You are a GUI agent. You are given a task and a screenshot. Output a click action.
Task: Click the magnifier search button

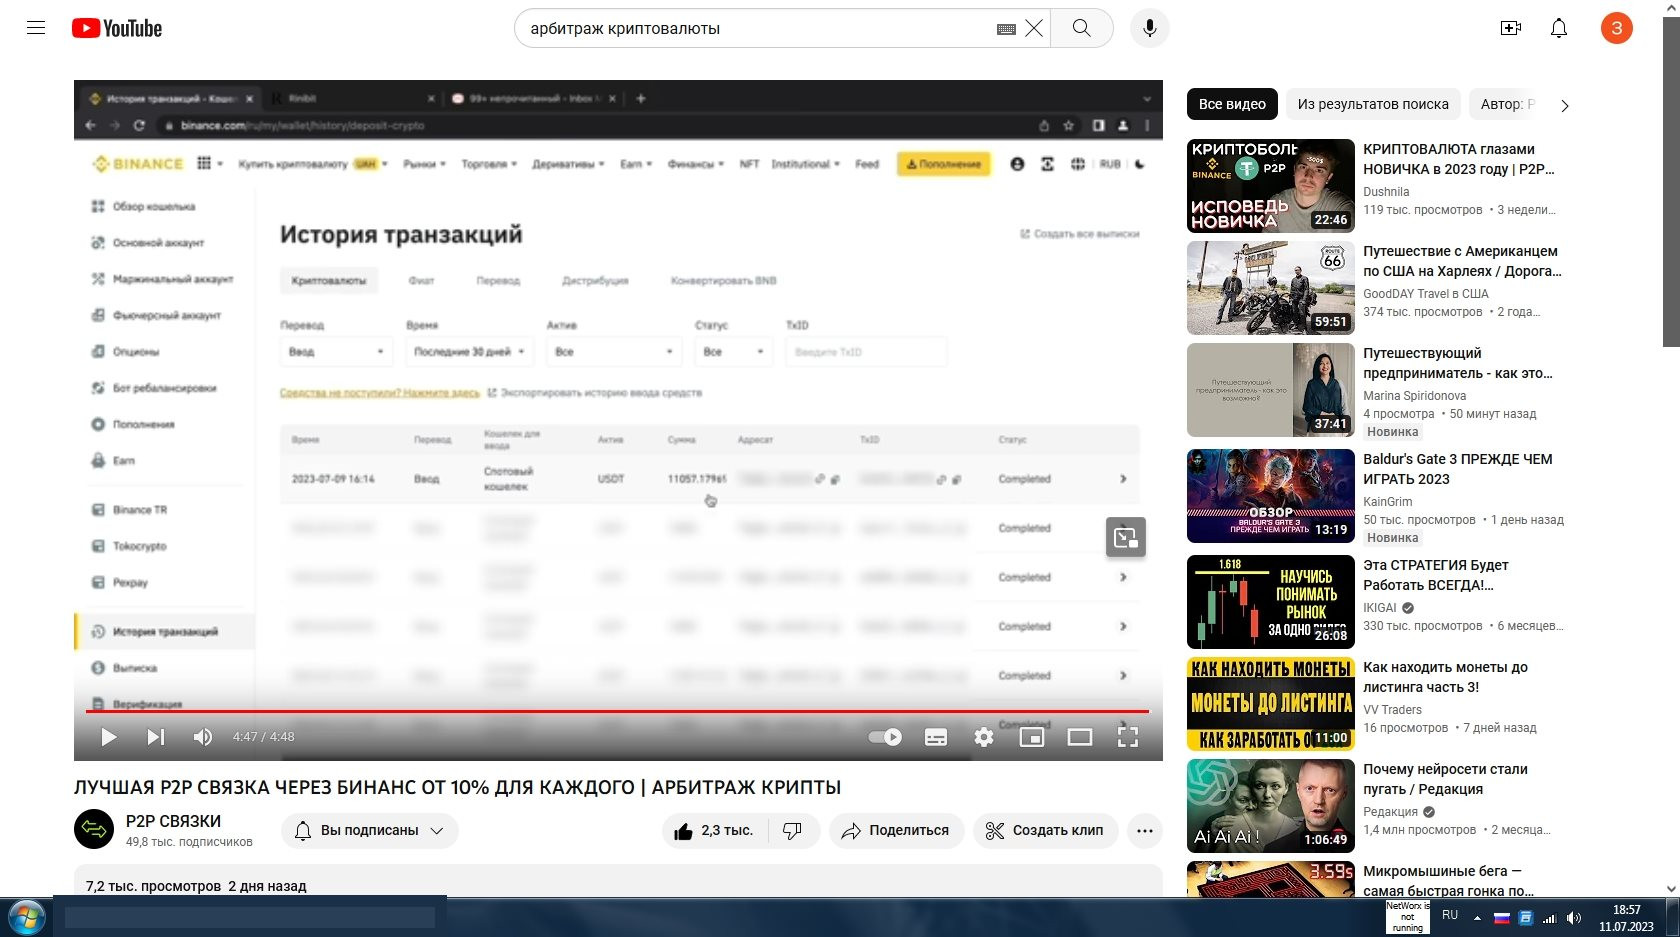pyautogui.click(x=1081, y=28)
